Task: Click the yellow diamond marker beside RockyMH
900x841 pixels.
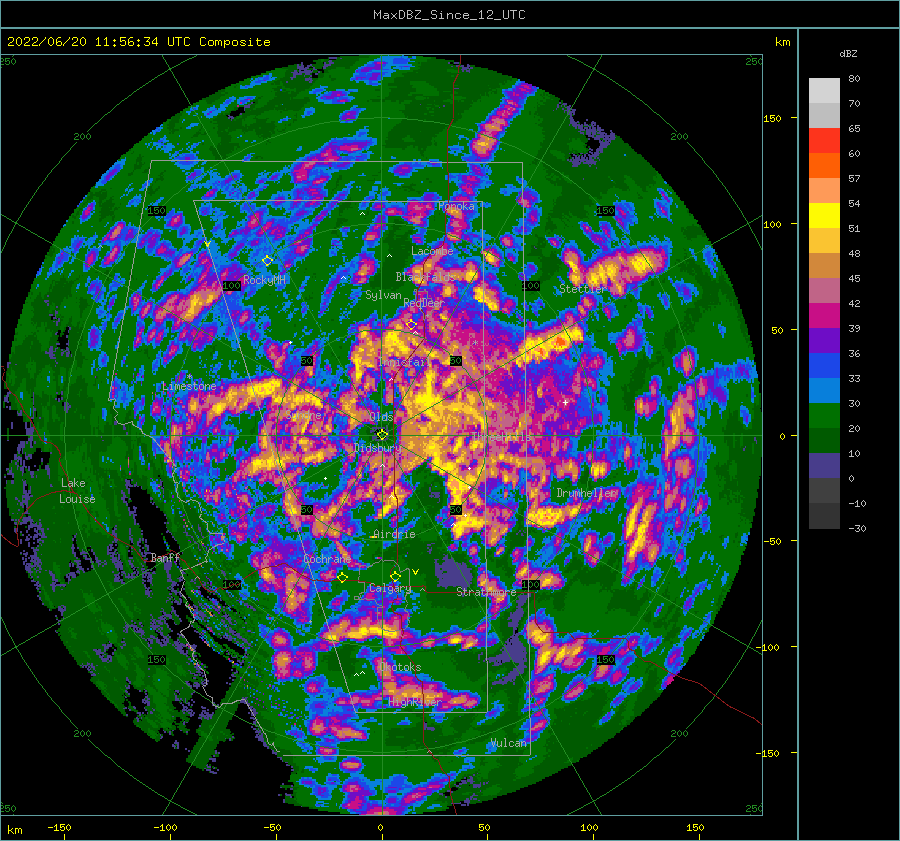Action: 267,261
